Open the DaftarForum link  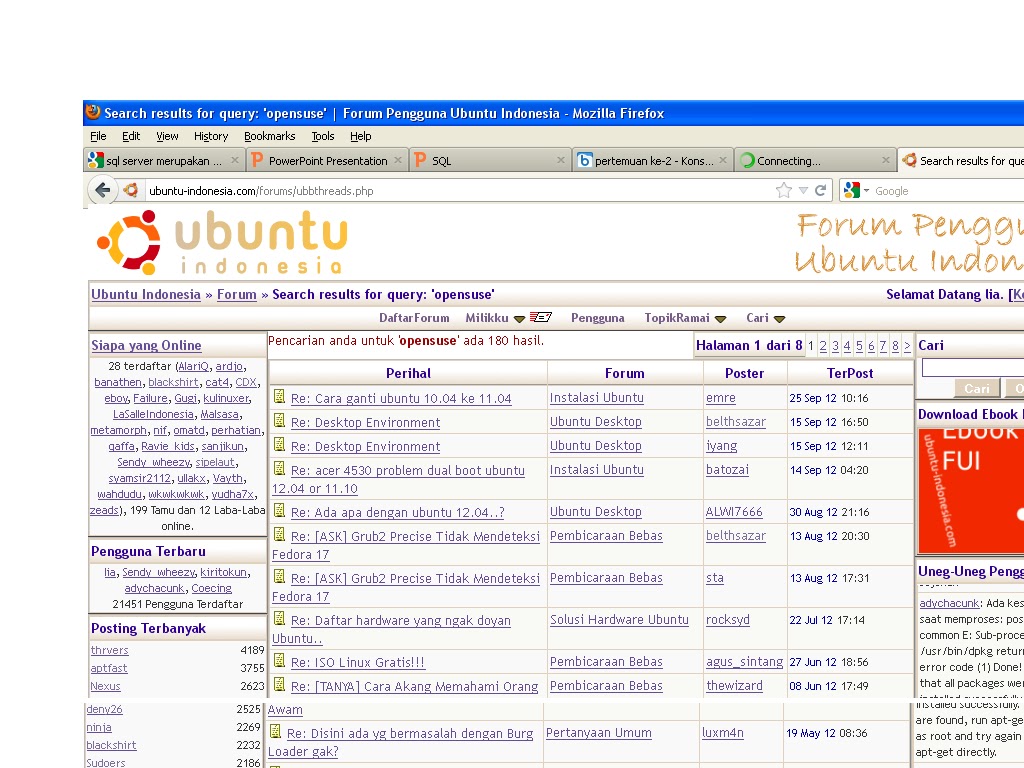(414, 318)
